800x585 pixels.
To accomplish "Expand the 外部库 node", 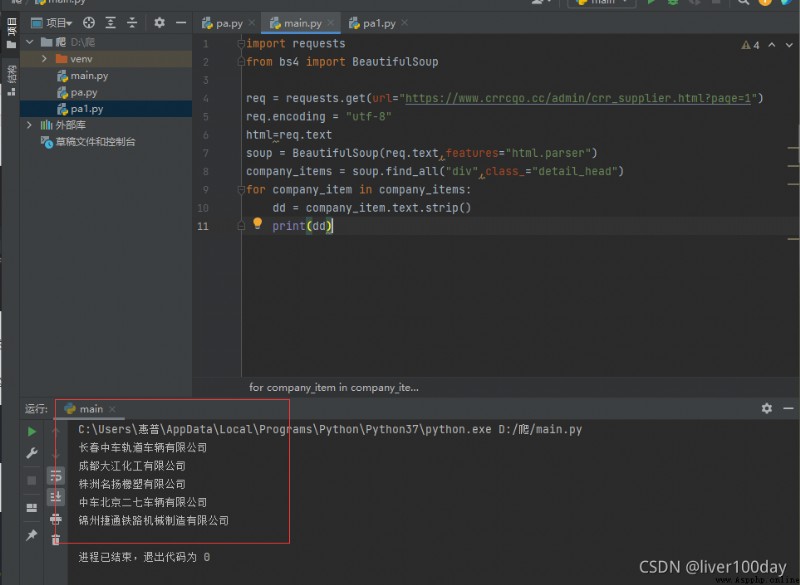I will (x=29, y=125).
